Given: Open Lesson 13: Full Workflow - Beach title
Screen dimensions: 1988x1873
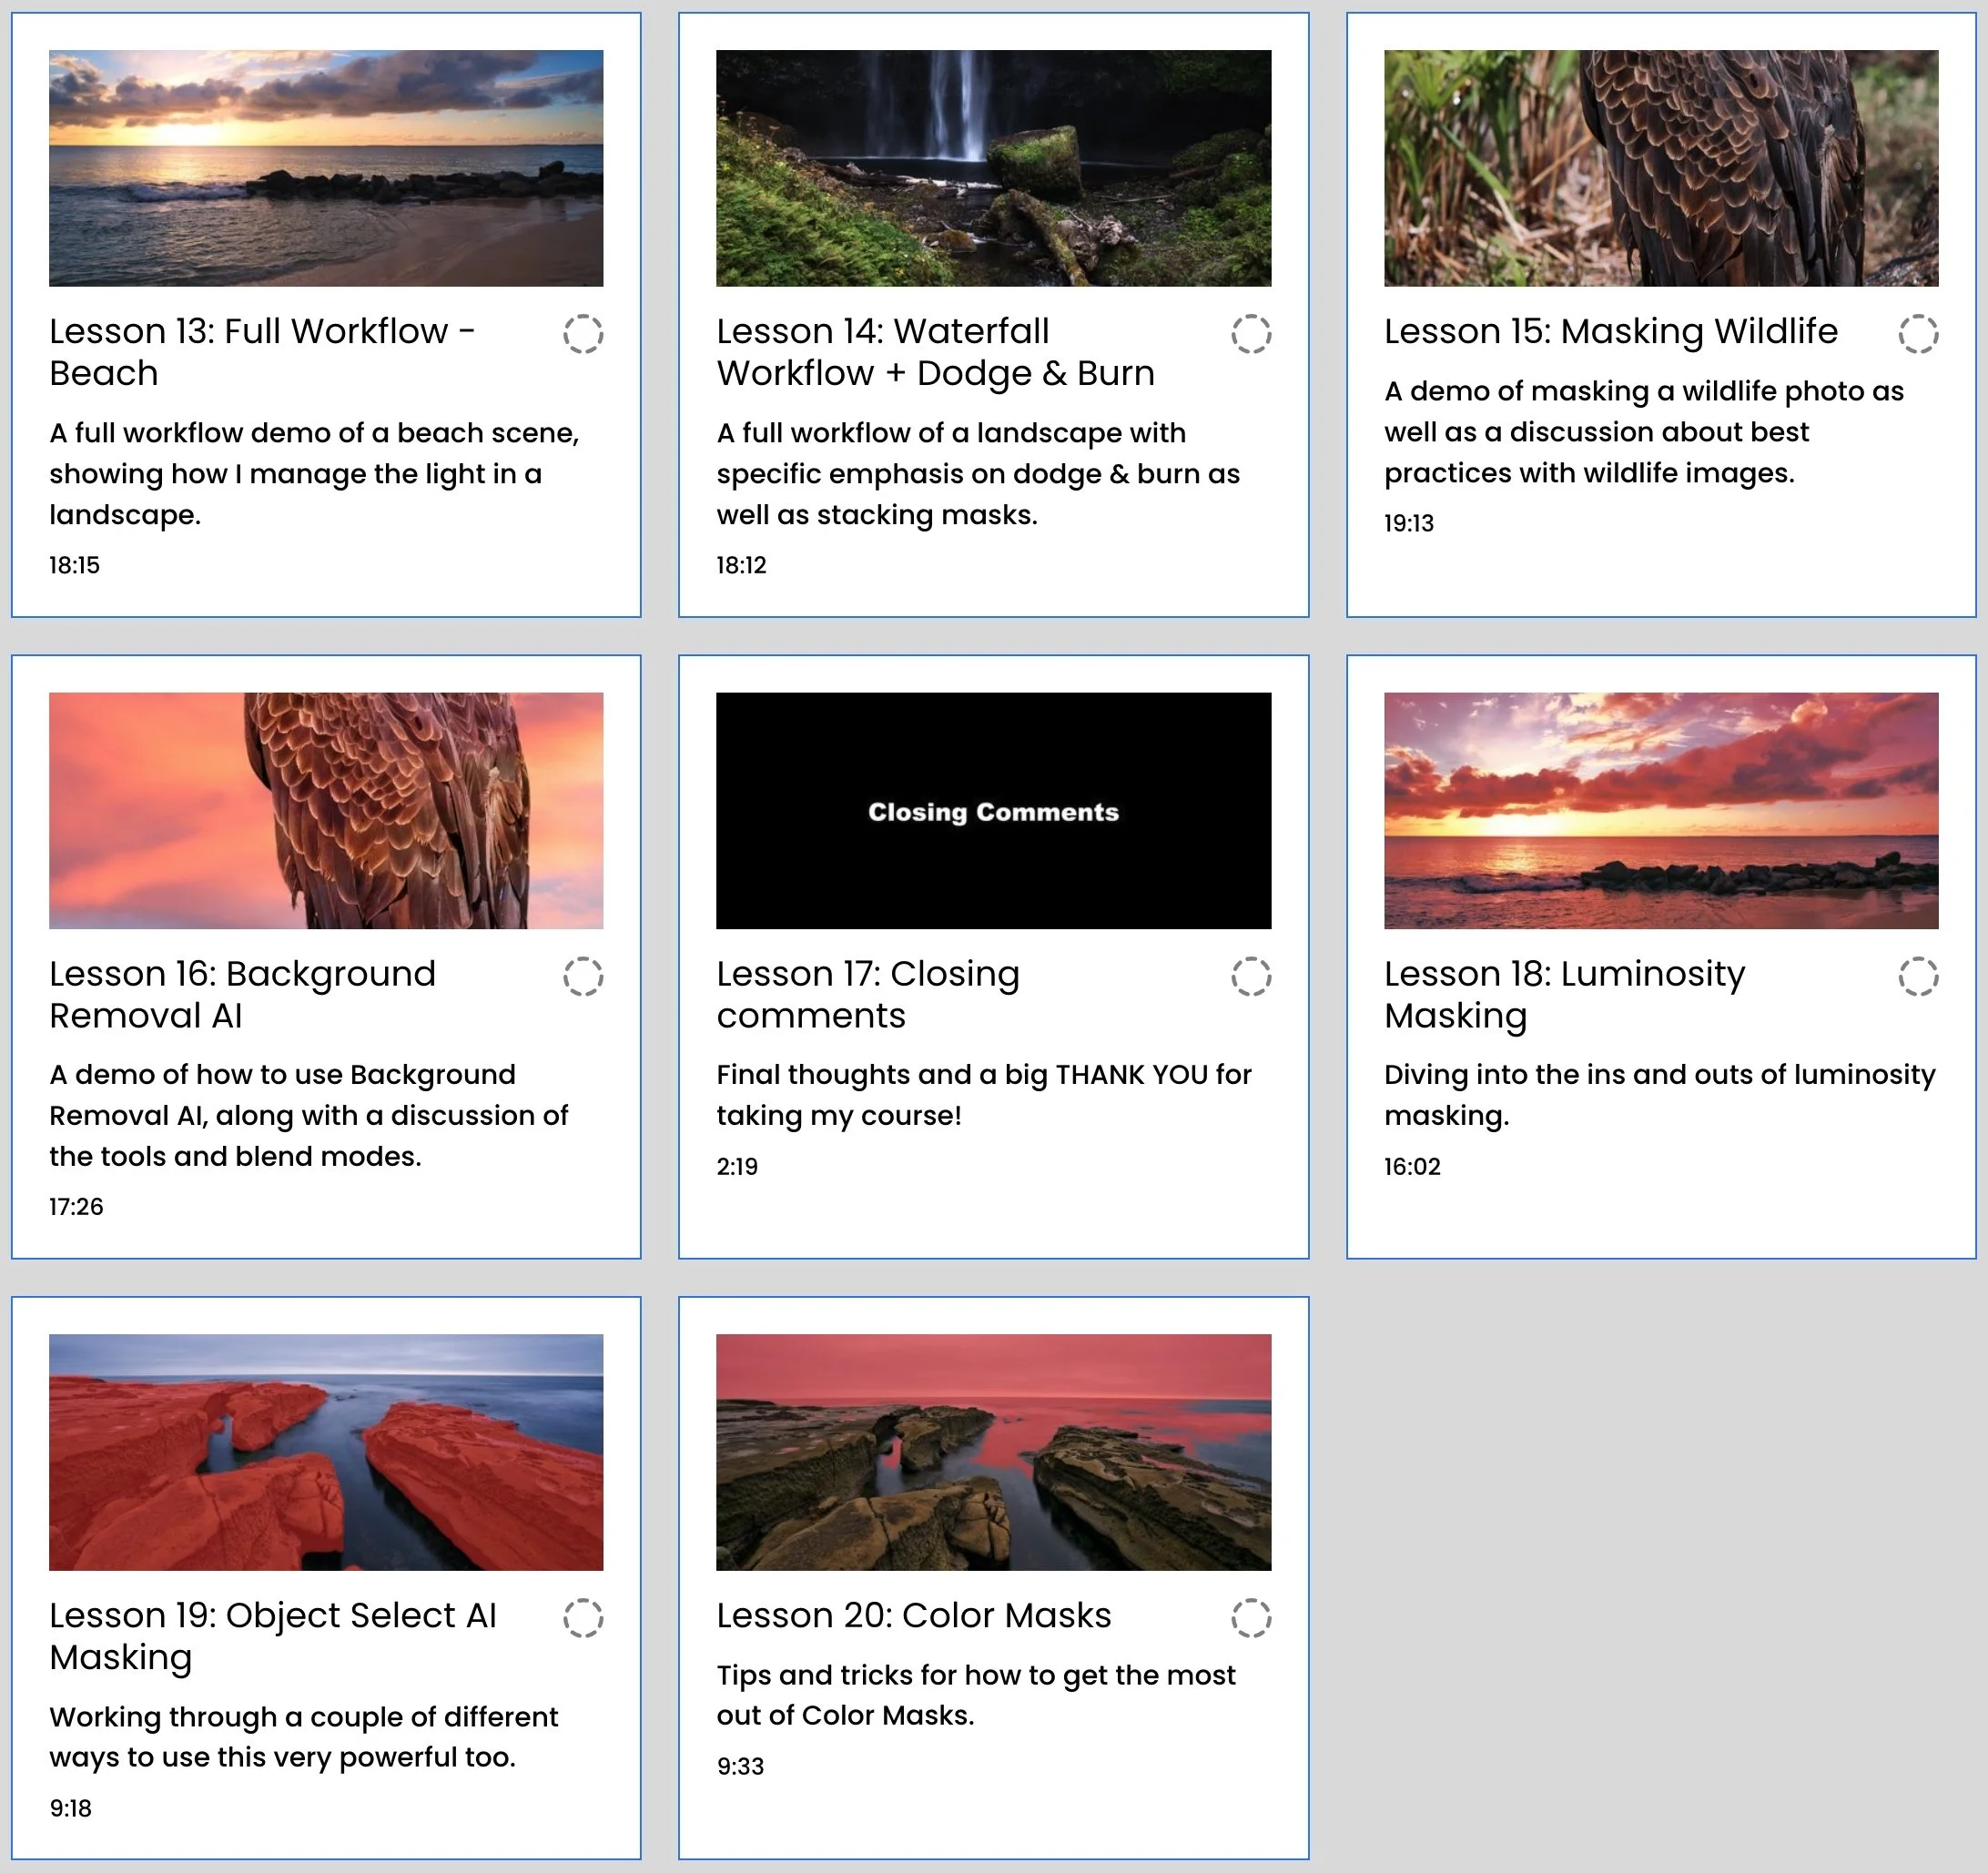Looking at the screenshot, I should tap(262, 351).
